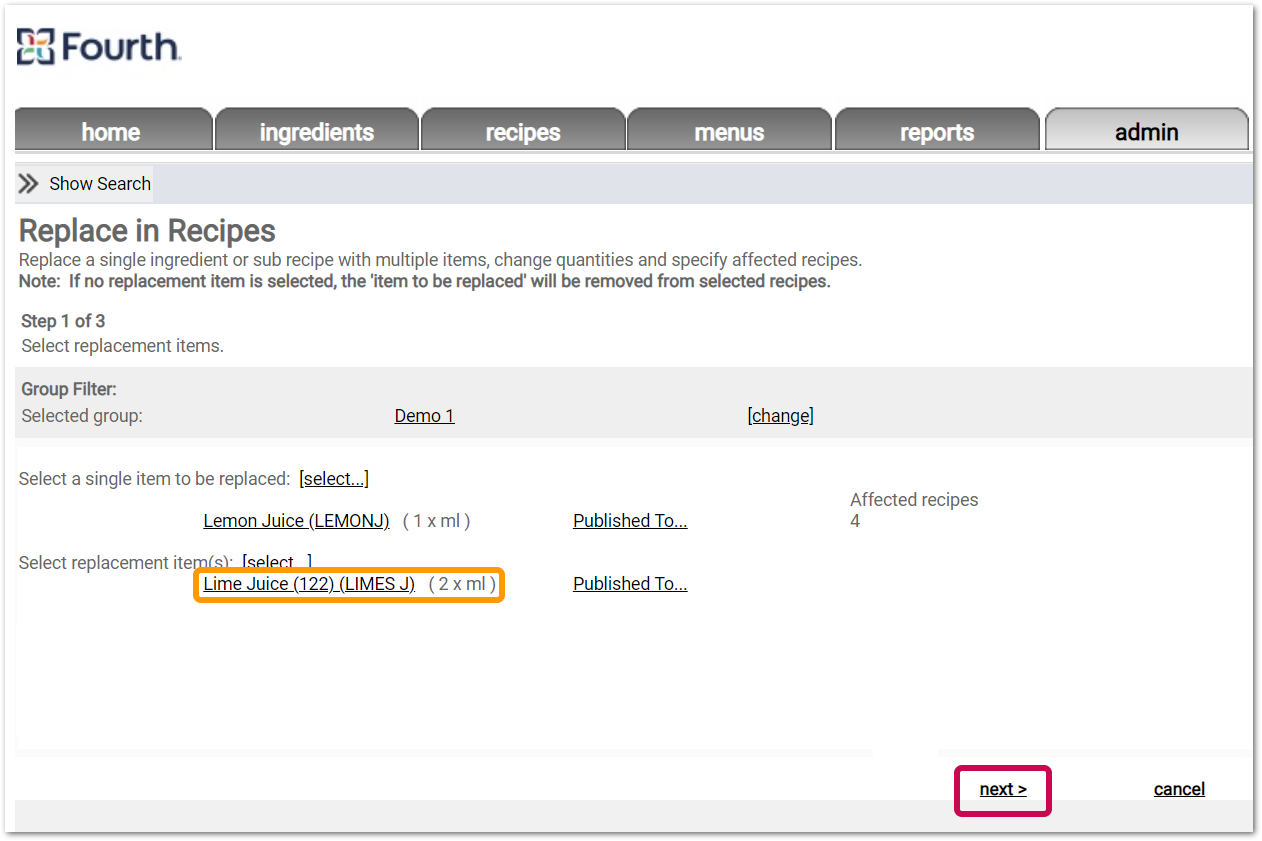Click the ( 2 x ml ) quantity text
This screenshot has width=1262, height=841.
tap(462, 584)
